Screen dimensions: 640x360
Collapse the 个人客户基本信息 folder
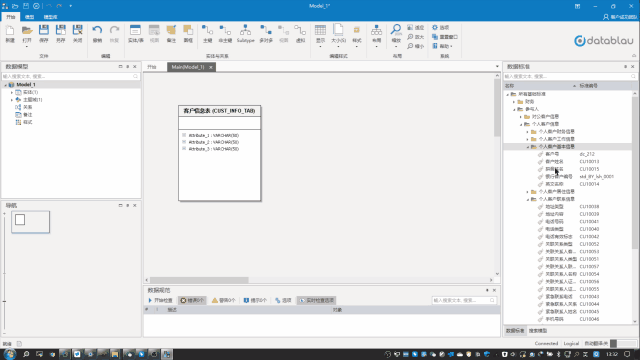527,147
